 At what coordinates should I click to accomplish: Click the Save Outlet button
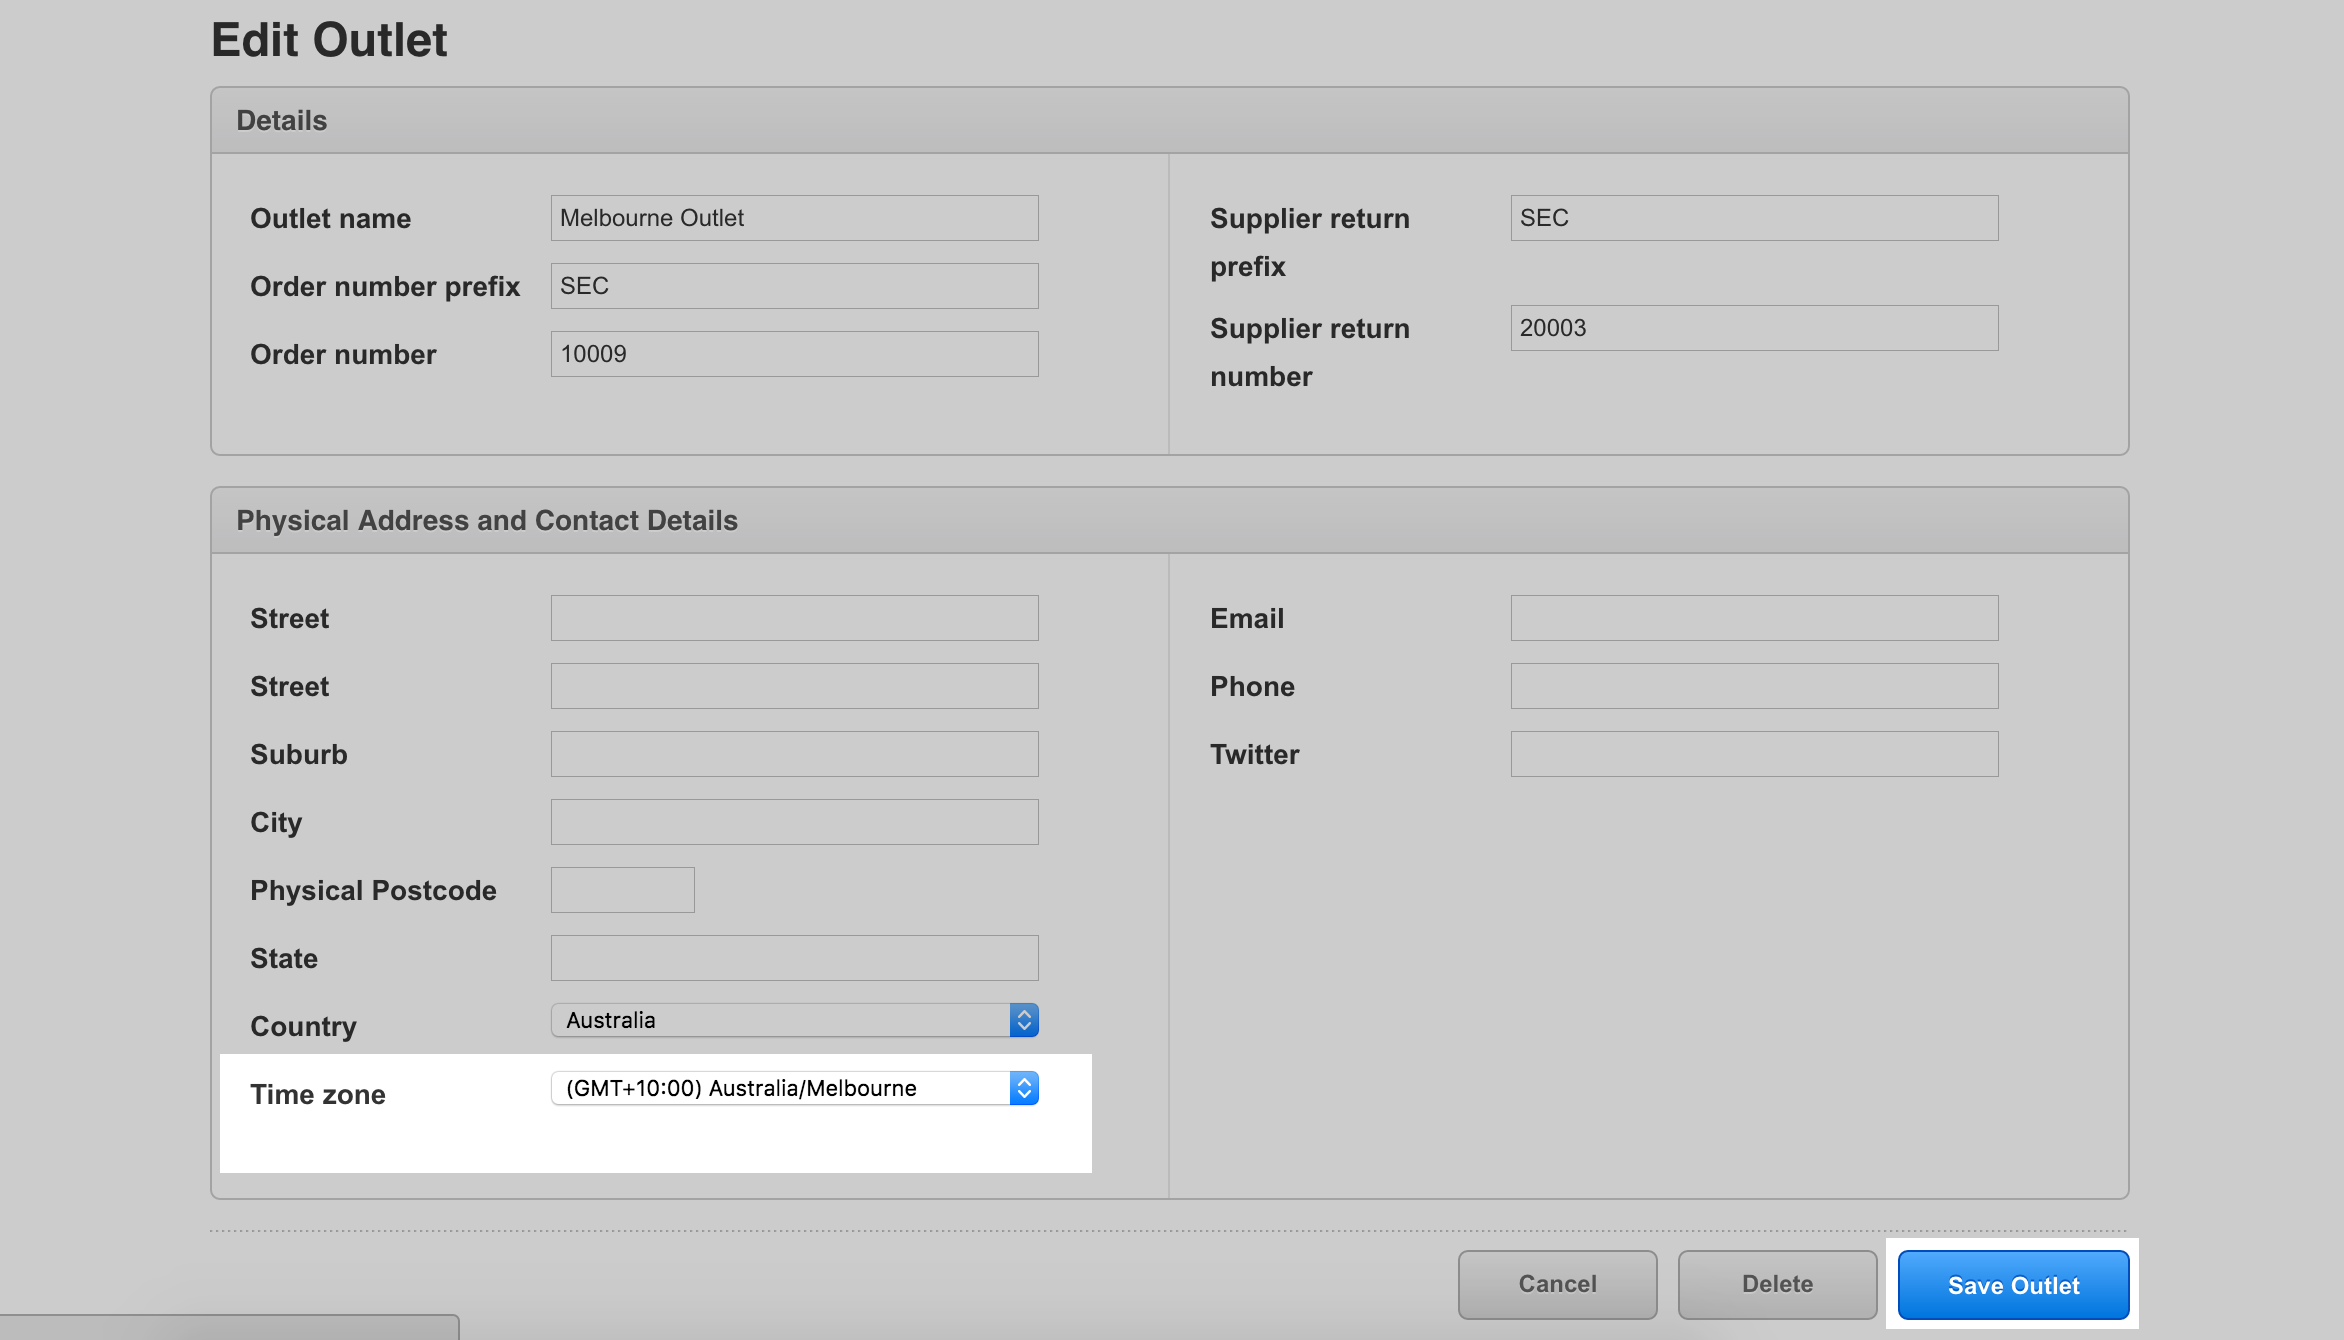click(x=2012, y=1285)
